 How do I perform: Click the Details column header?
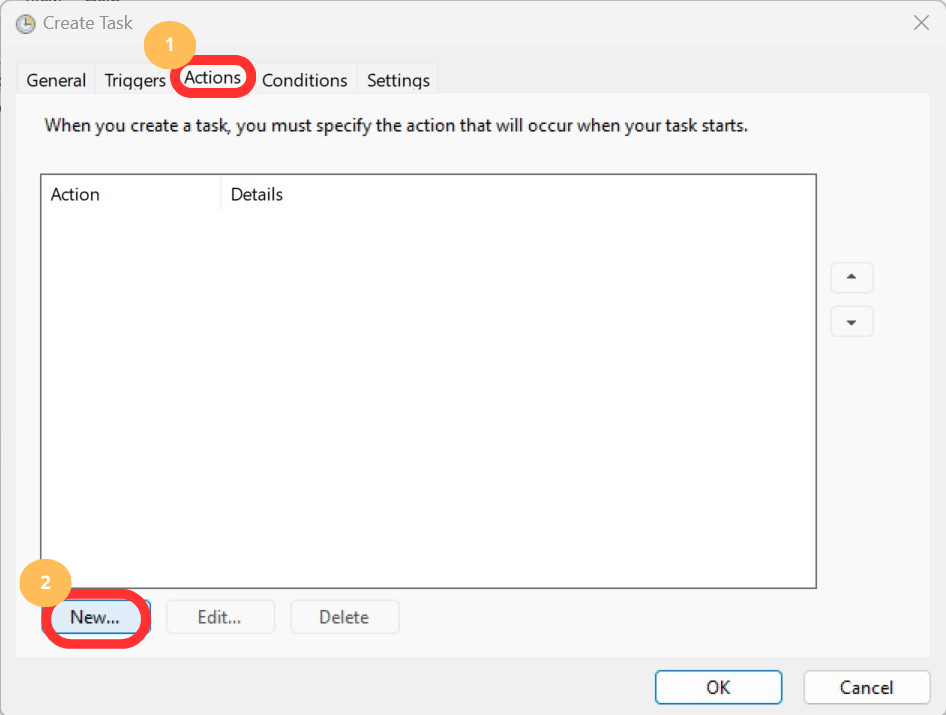(x=256, y=194)
